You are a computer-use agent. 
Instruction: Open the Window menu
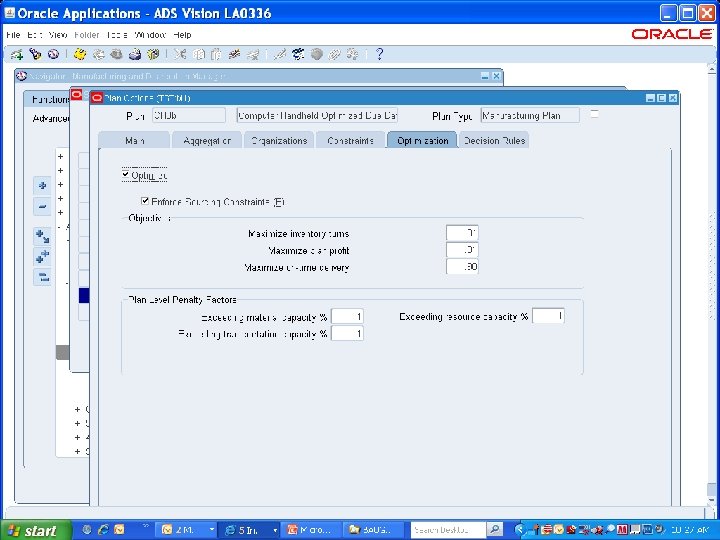tap(150, 35)
